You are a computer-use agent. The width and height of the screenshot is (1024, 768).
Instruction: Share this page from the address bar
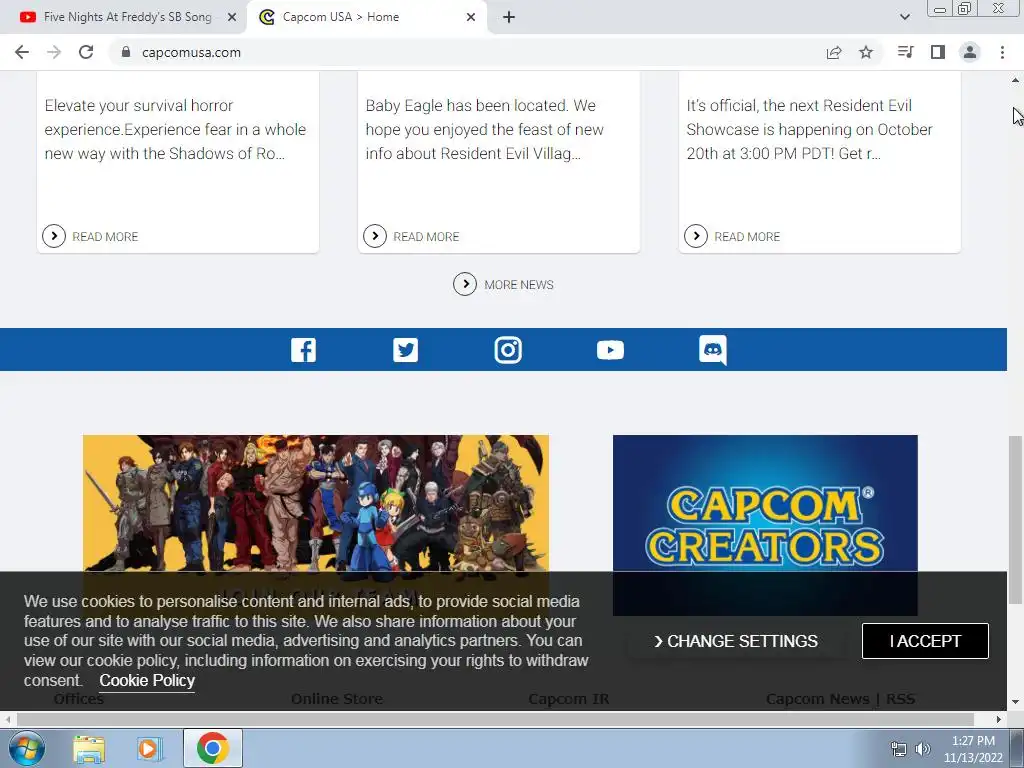click(x=834, y=52)
